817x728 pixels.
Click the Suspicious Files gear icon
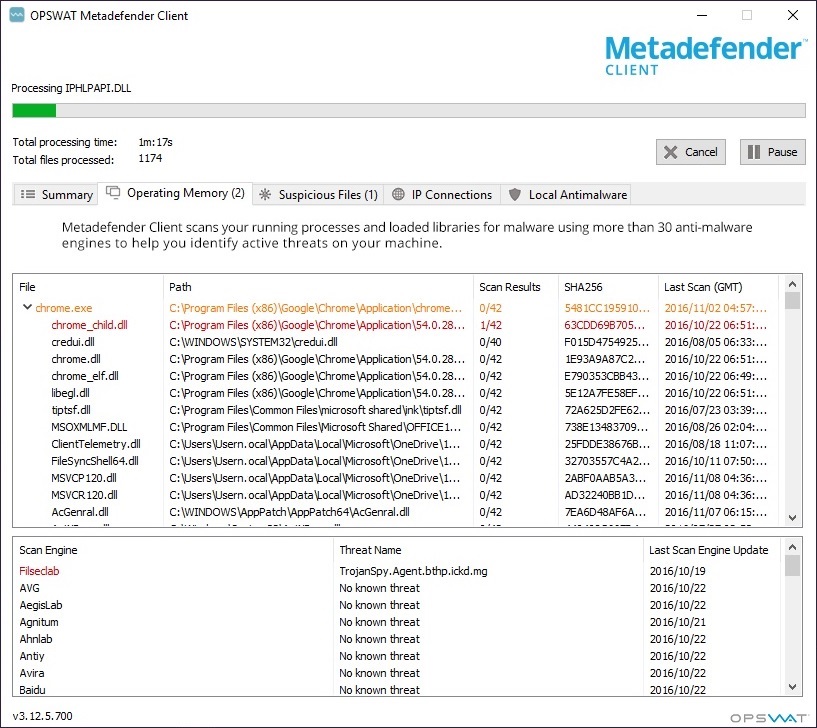(x=265, y=194)
